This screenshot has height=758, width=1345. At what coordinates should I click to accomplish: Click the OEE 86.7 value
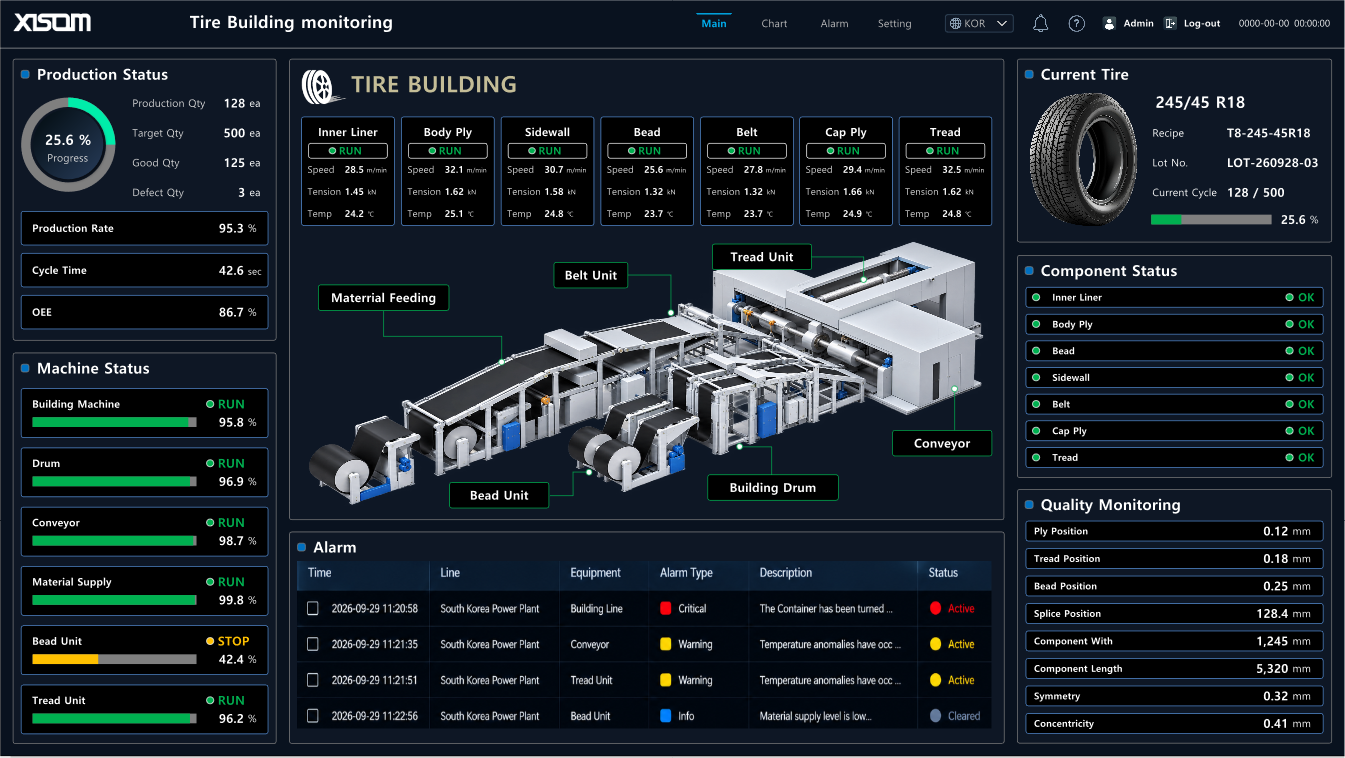click(x=231, y=312)
